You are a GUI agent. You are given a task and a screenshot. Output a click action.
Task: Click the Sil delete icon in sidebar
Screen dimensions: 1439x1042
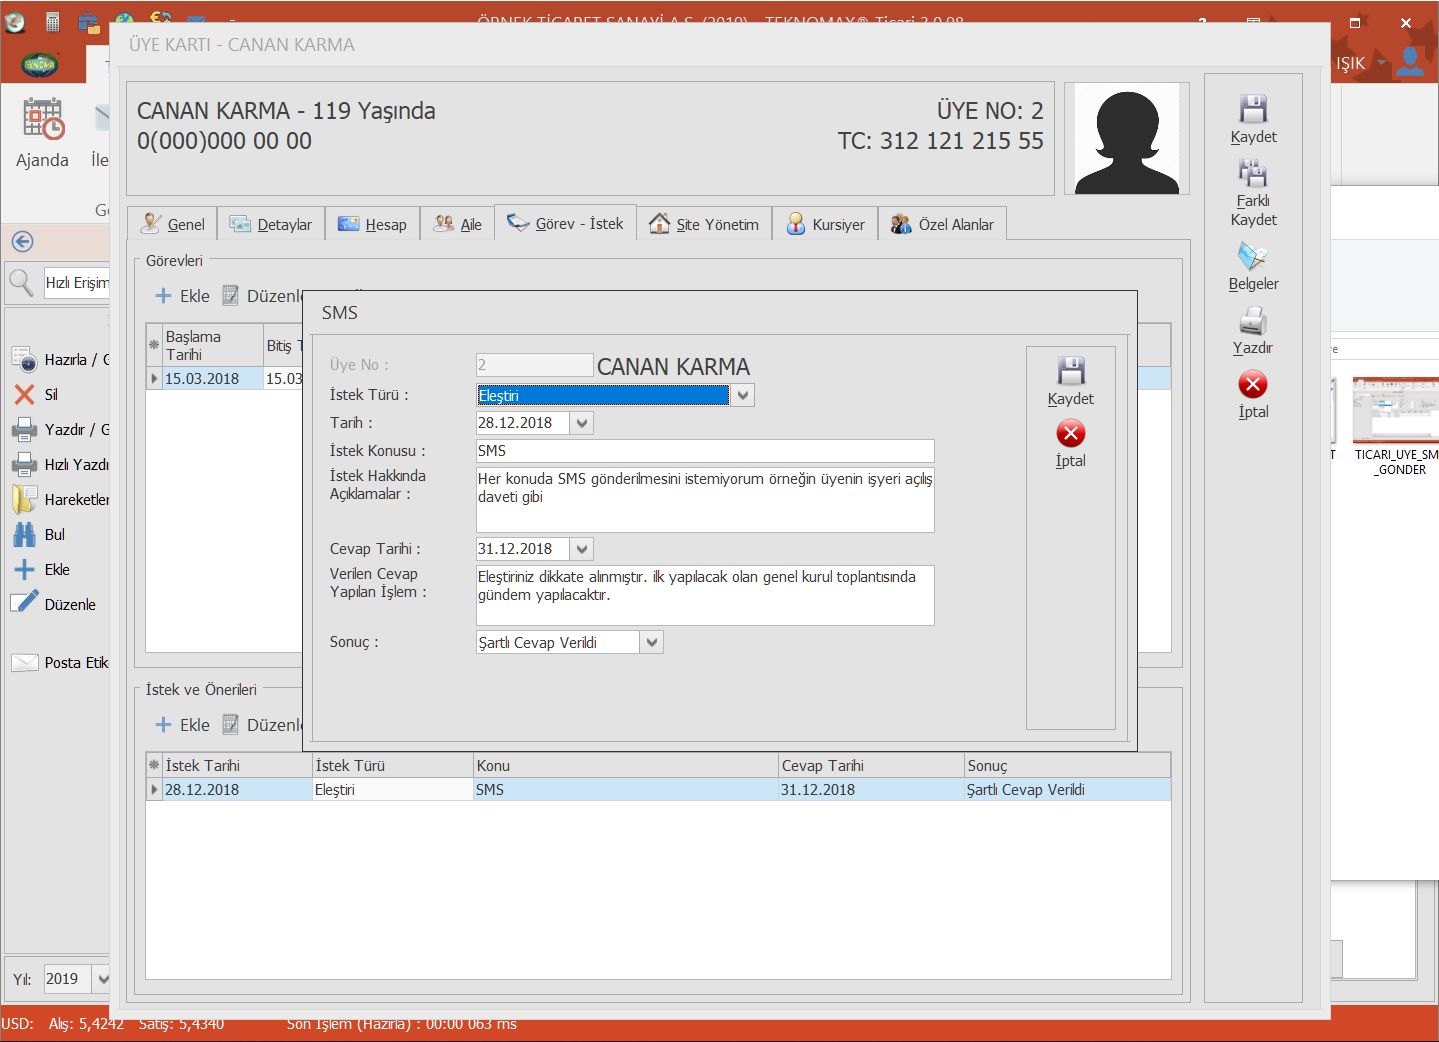click(x=25, y=395)
